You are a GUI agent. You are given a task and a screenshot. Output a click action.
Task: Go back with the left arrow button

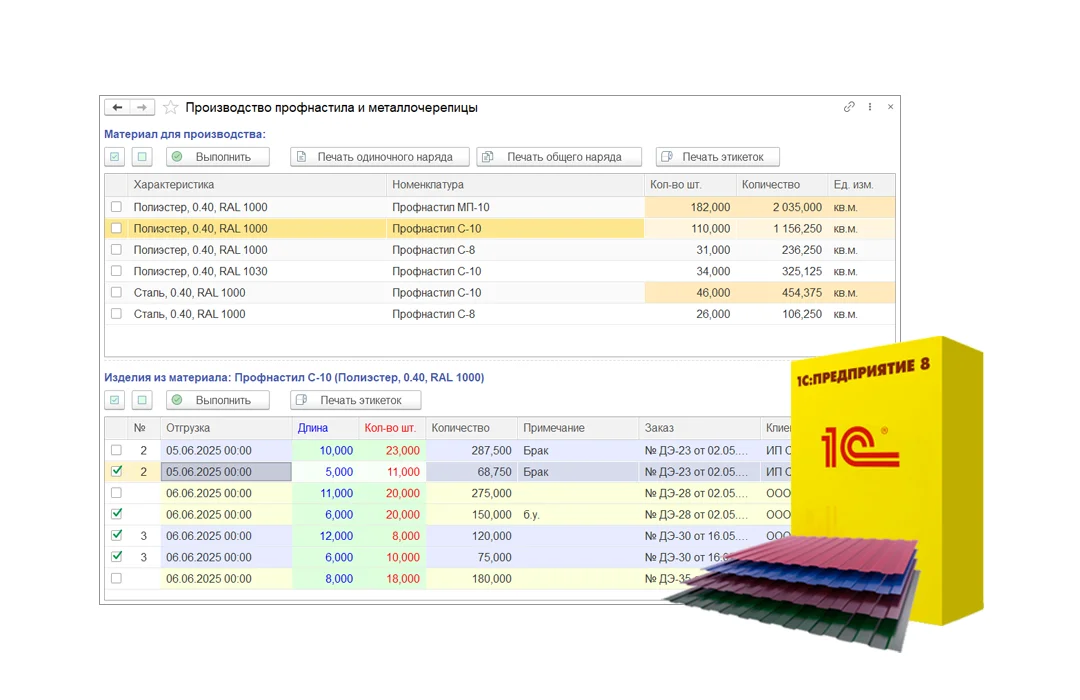118,107
